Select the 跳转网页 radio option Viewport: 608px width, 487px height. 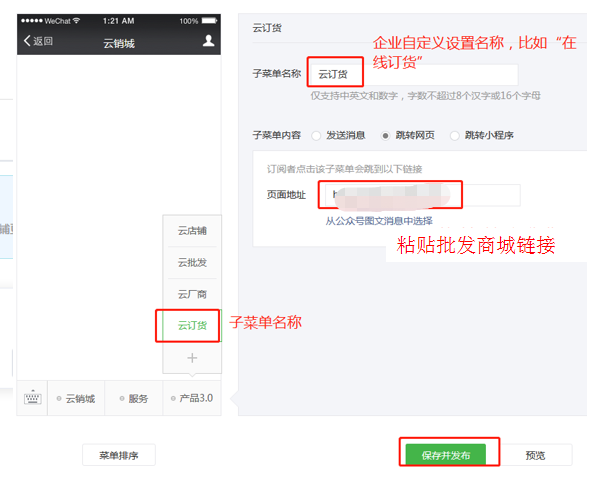pos(385,135)
